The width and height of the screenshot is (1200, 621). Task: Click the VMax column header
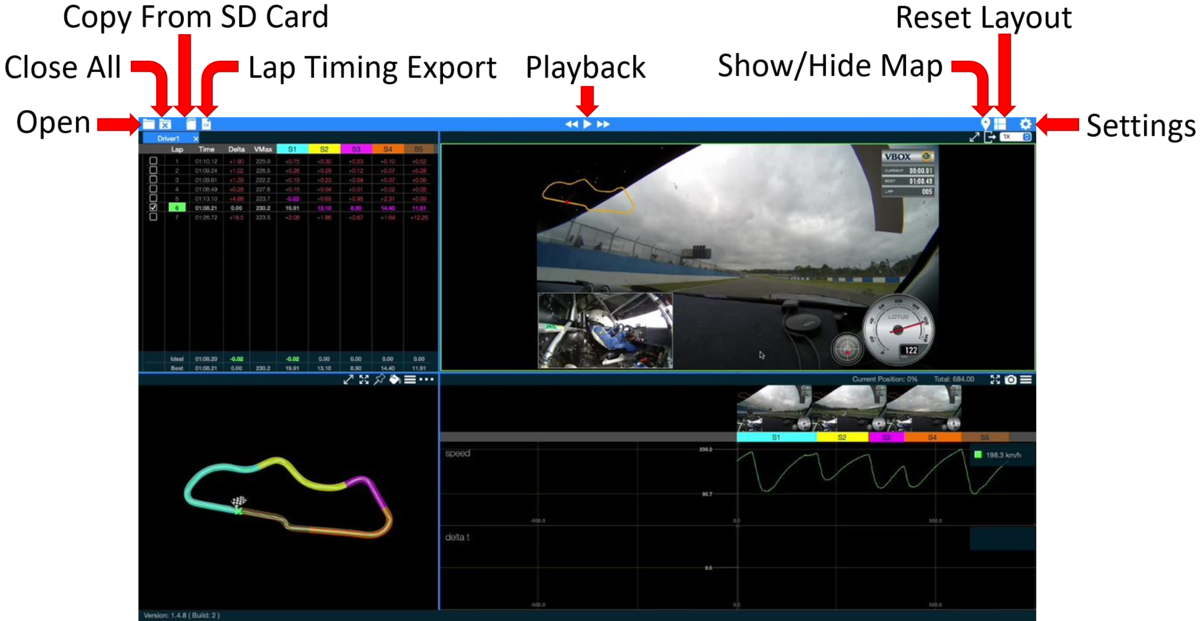point(264,149)
